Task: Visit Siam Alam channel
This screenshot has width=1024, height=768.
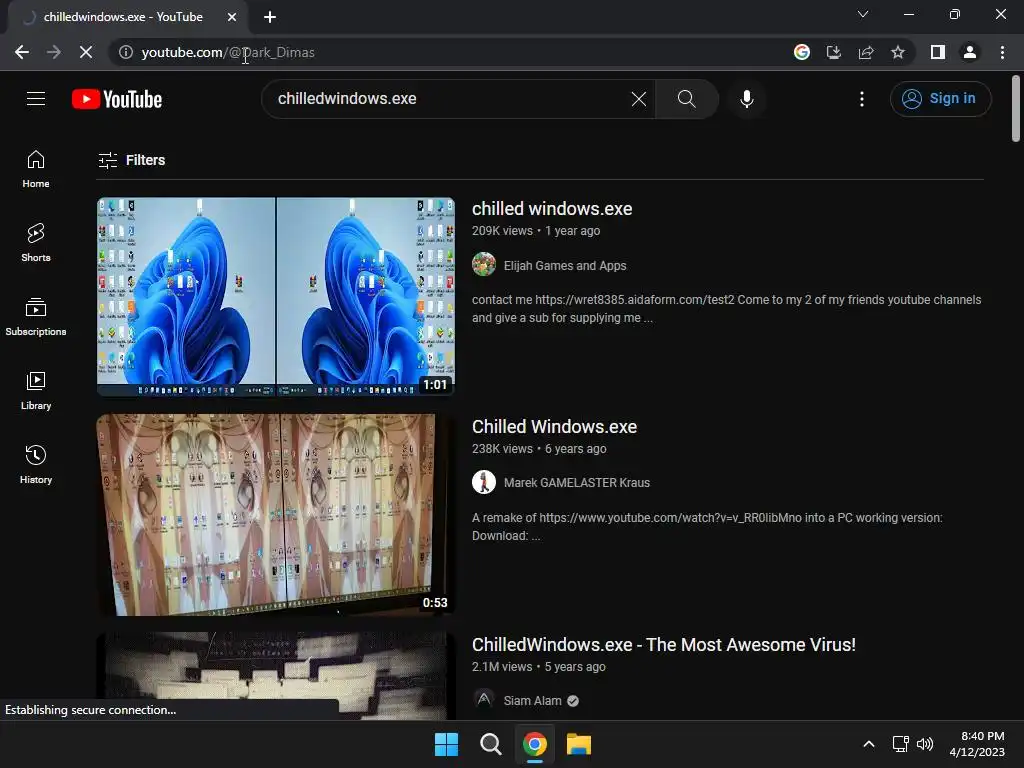Action: pos(532,701)
